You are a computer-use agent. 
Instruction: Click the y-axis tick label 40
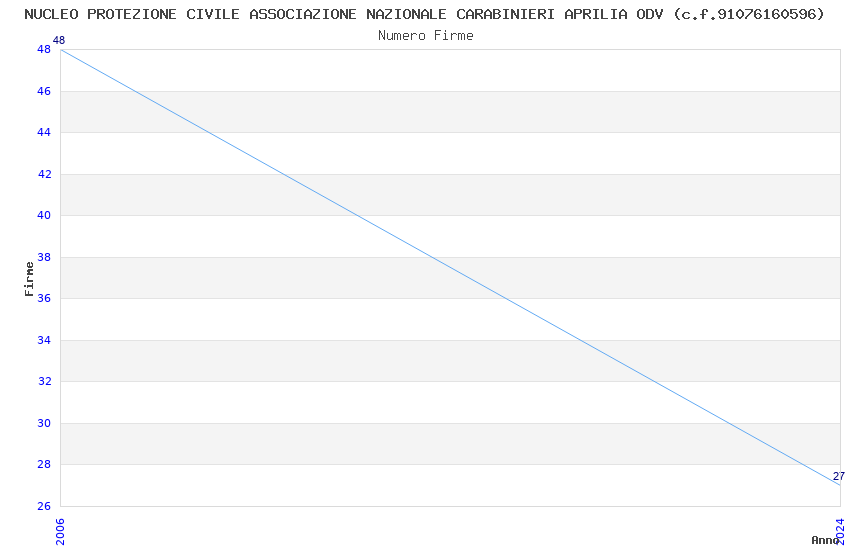click(44, 216)
